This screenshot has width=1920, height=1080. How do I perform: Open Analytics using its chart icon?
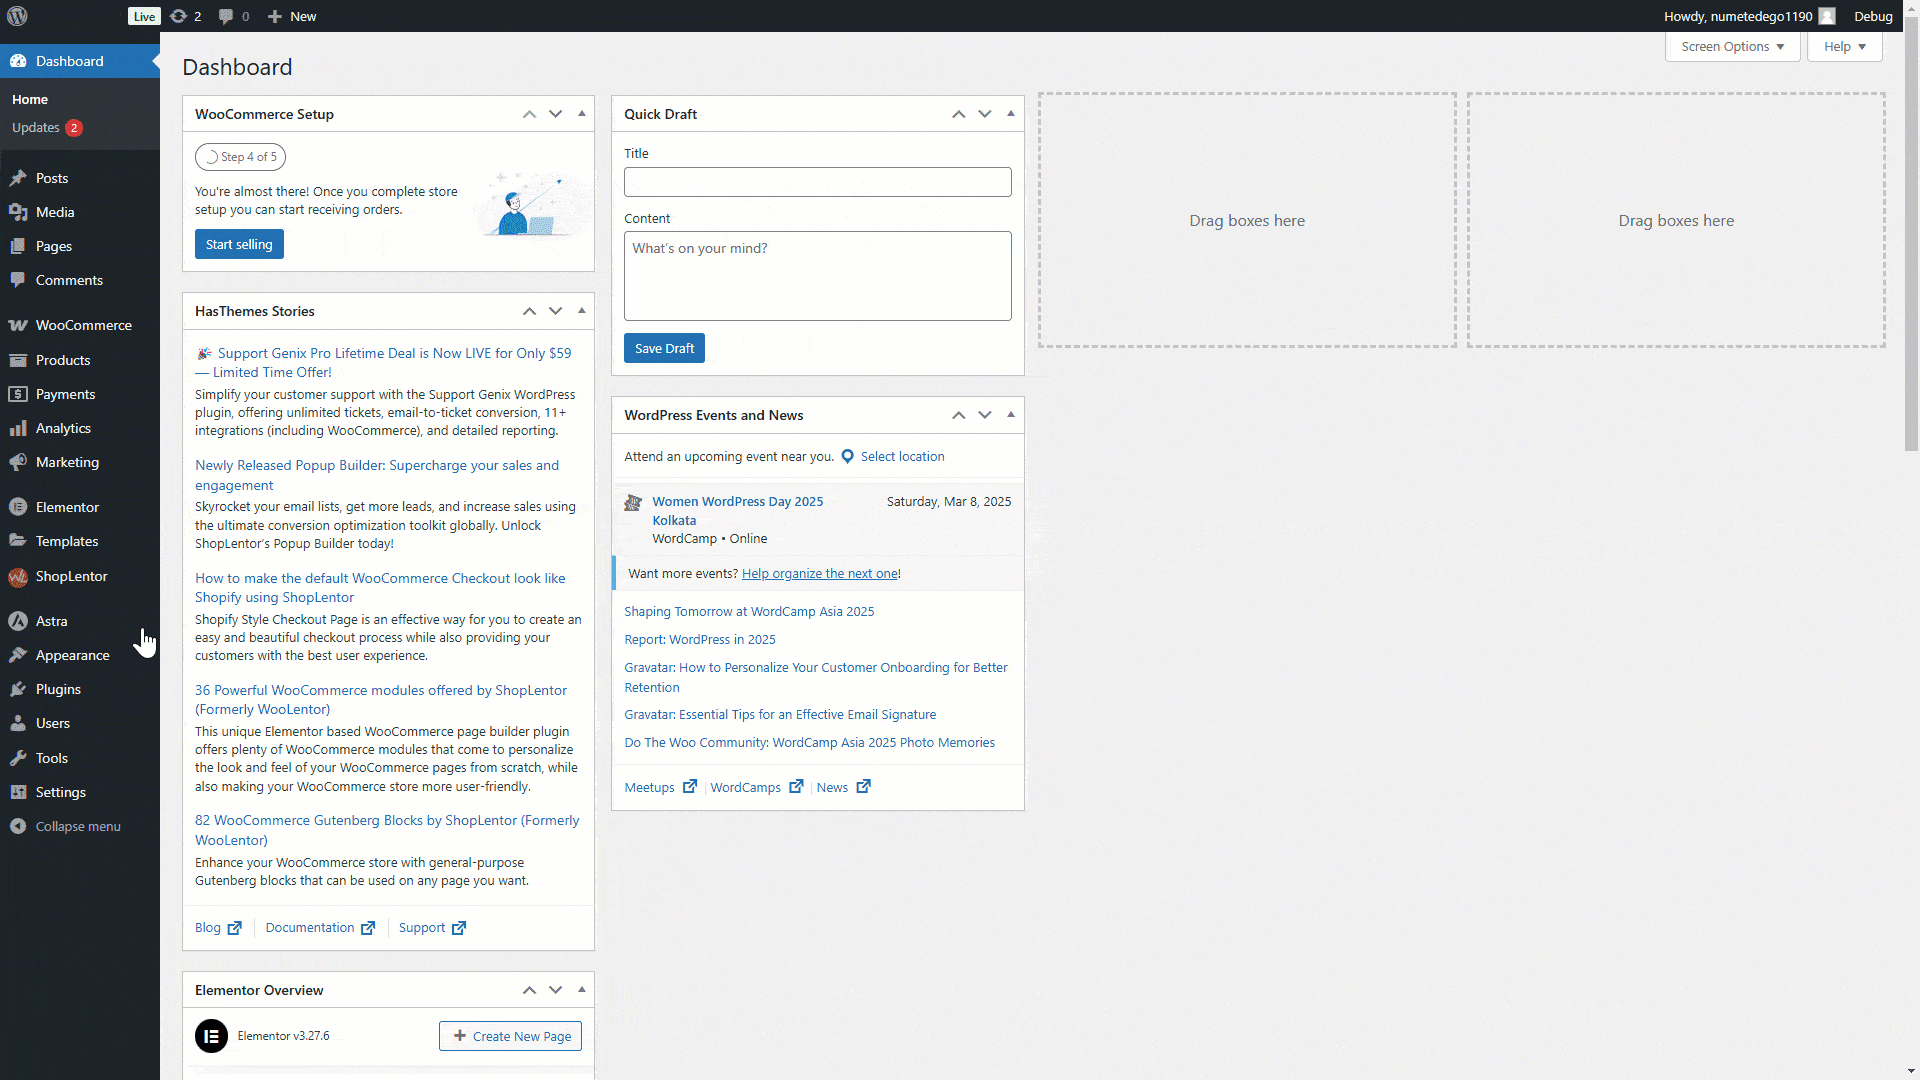(x=20, y=428)
